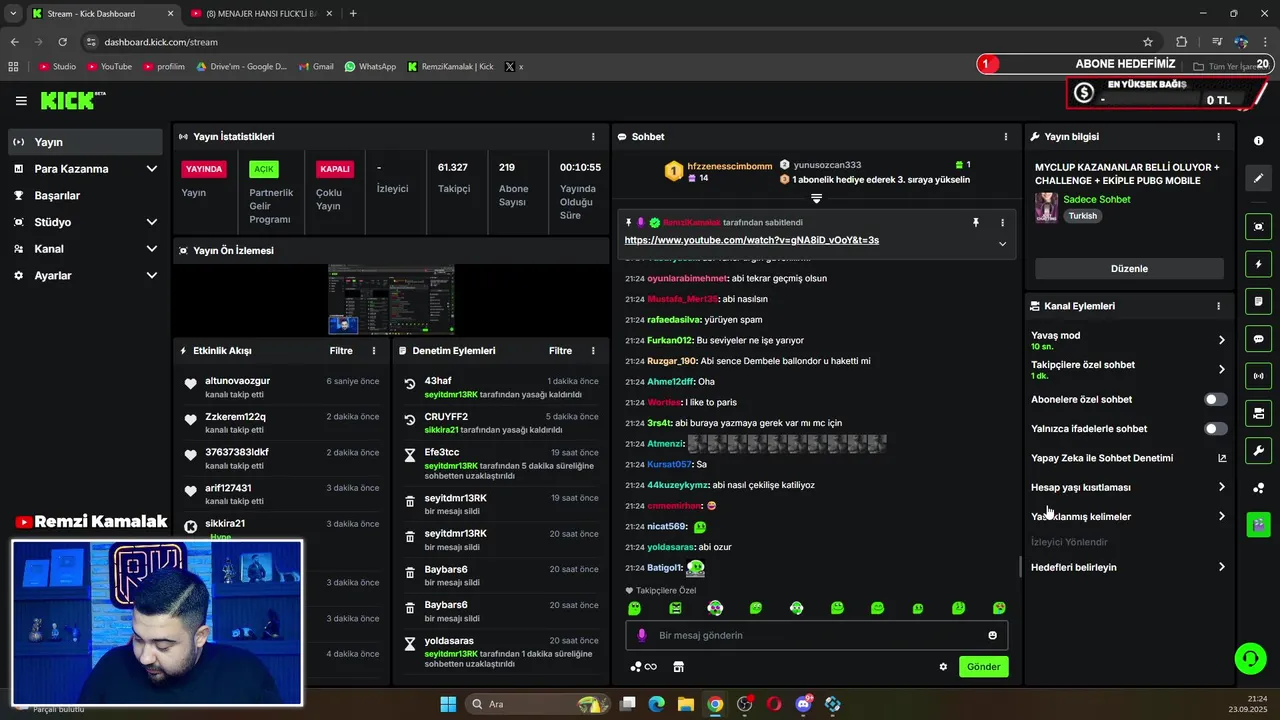Open Hesap yaşı kısıtlaması settings
The width and height of the screenshot is (1280, 720).
click(1128, 487)
